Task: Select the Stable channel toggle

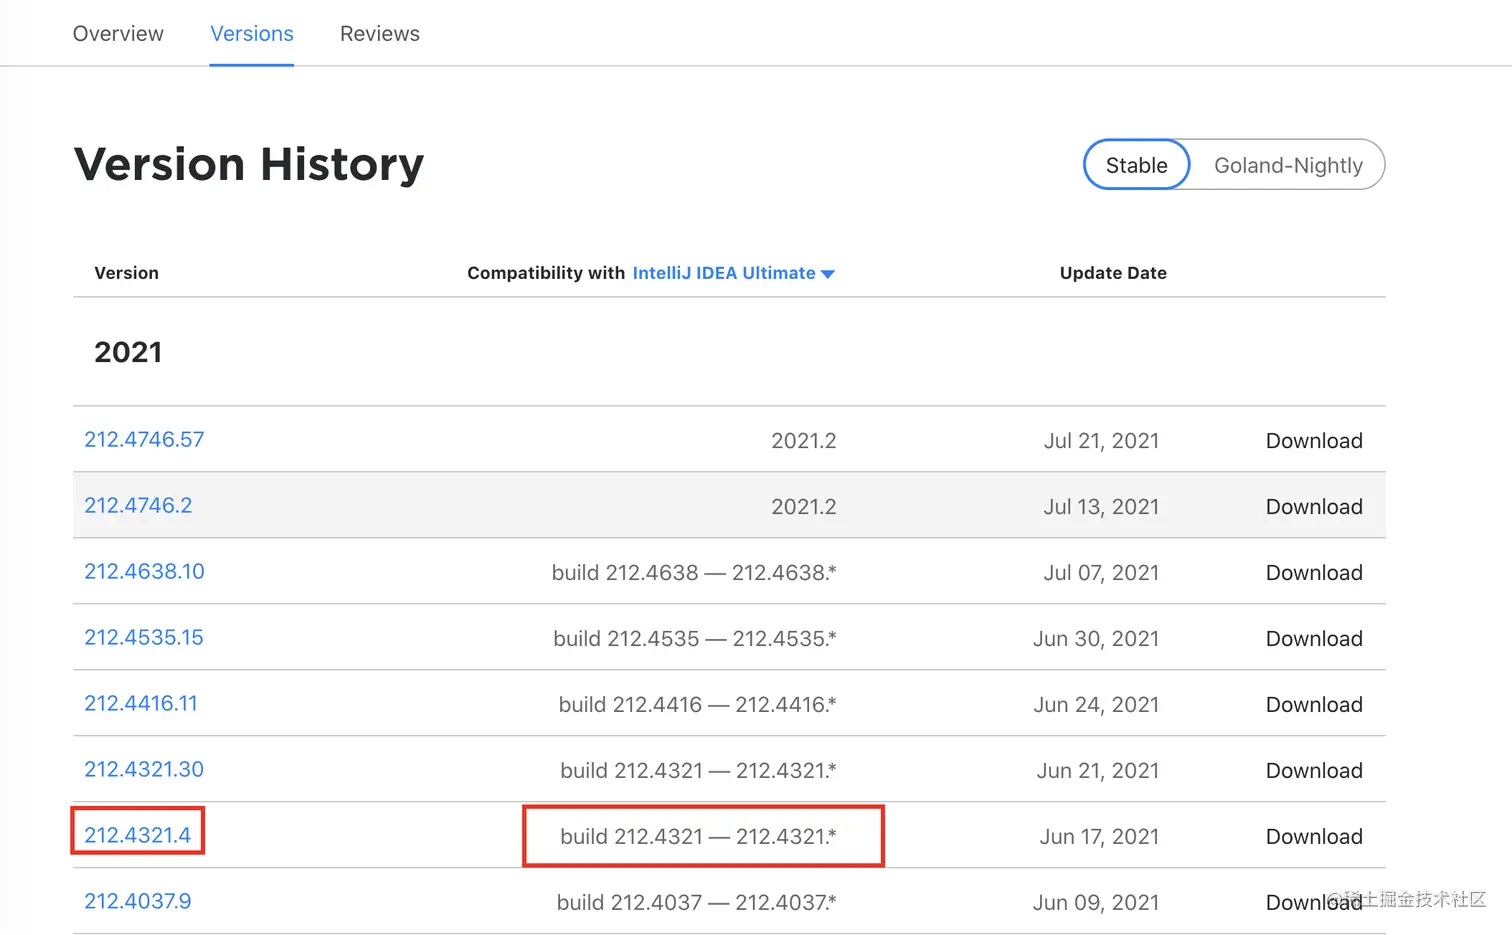Action: click(x=1136, y=165)
